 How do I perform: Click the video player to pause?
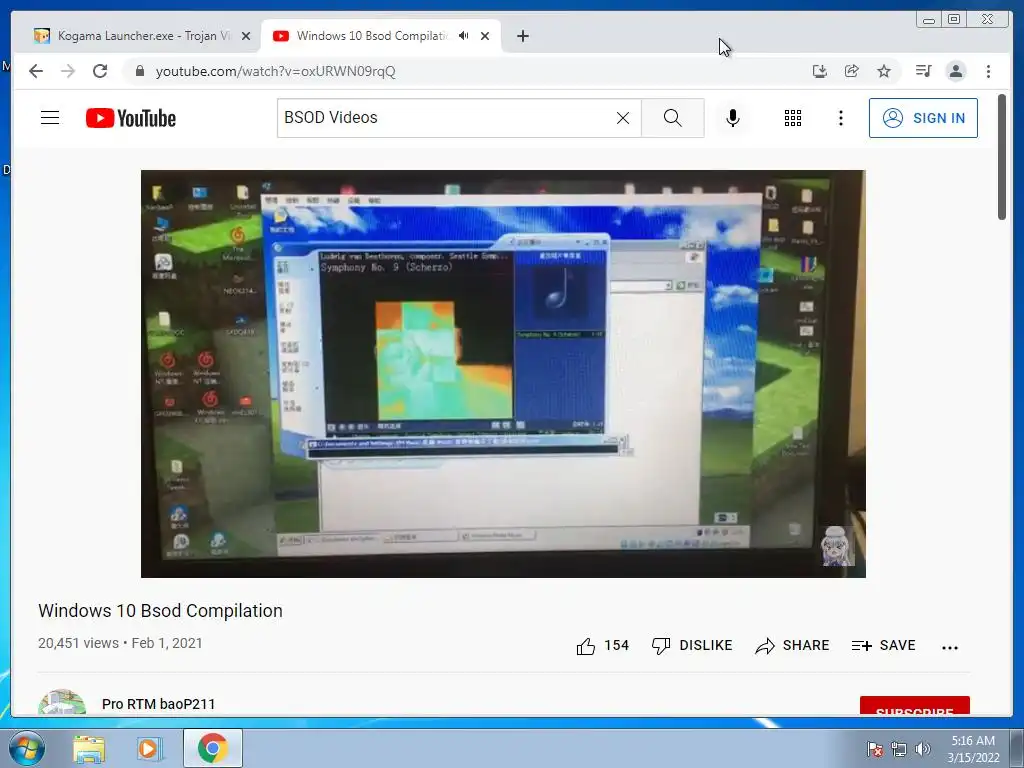pyautogui.click(x=503, y=374)
